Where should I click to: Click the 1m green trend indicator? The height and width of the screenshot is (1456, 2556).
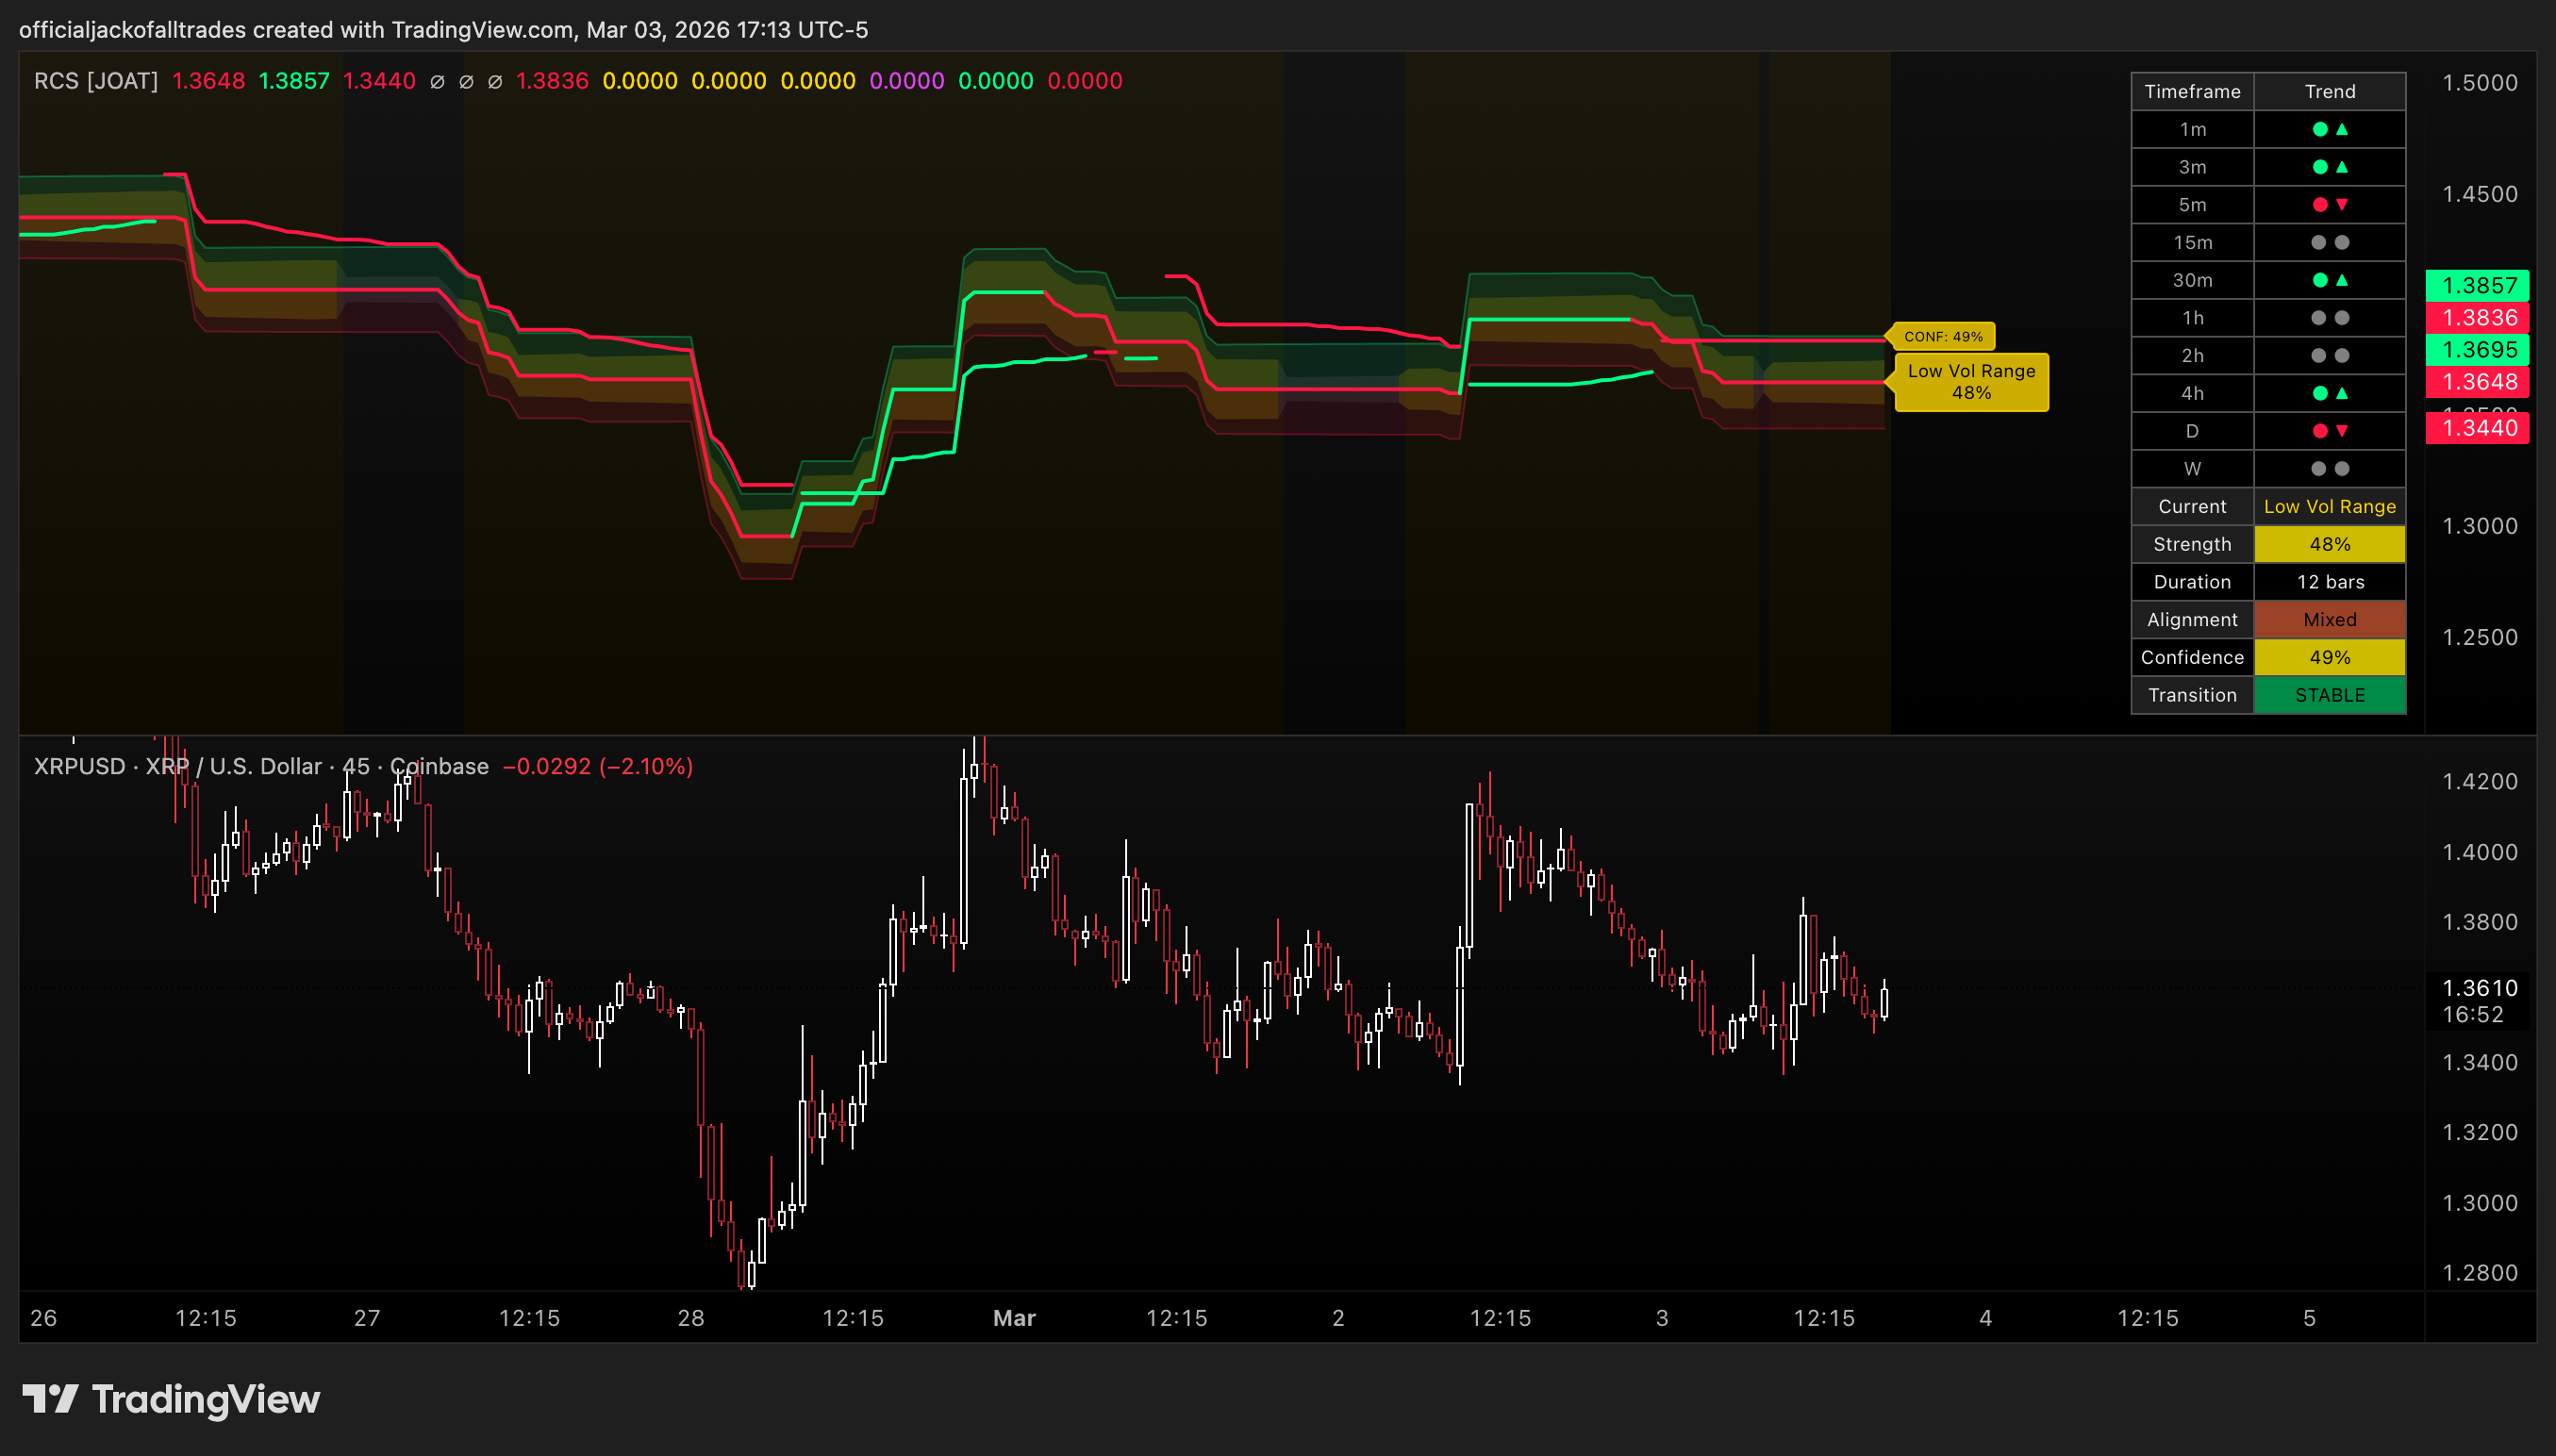click(x=2330, y=129)
